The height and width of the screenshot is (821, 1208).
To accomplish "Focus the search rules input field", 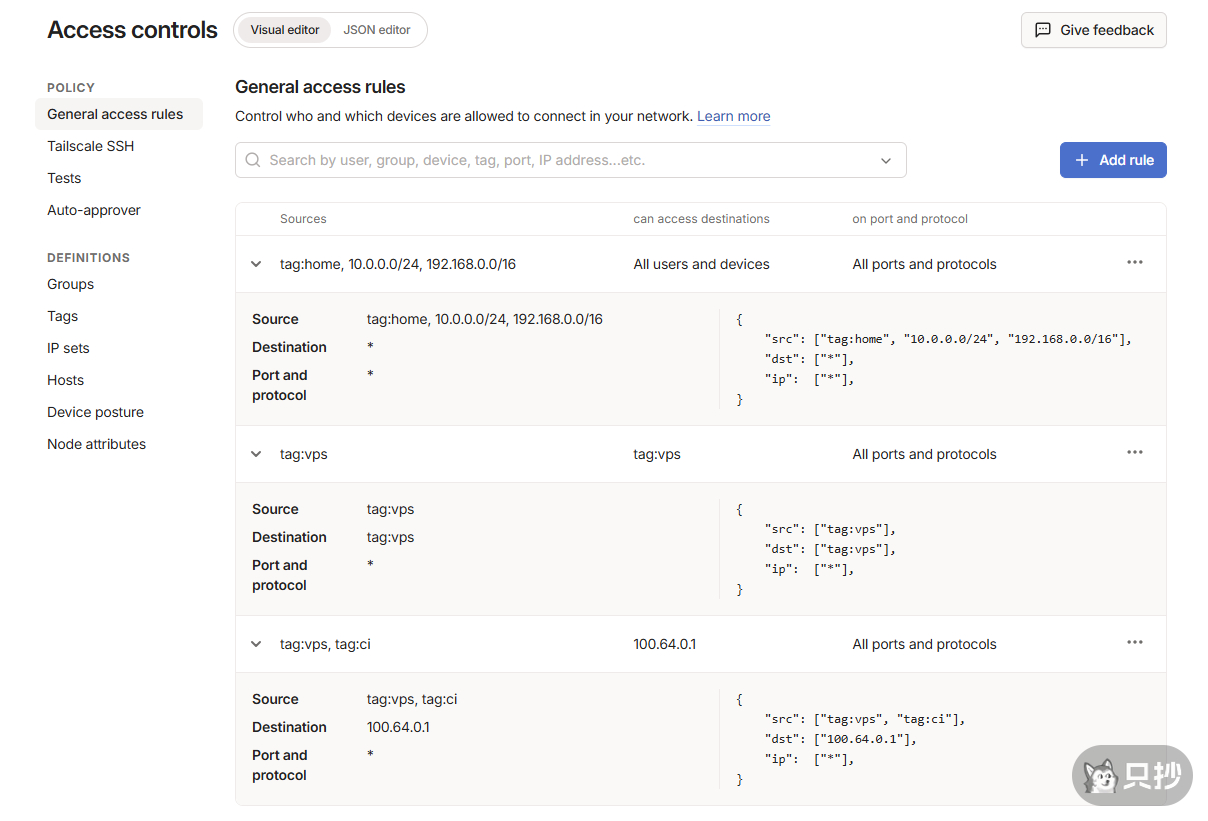I will [x=570, y=160].
